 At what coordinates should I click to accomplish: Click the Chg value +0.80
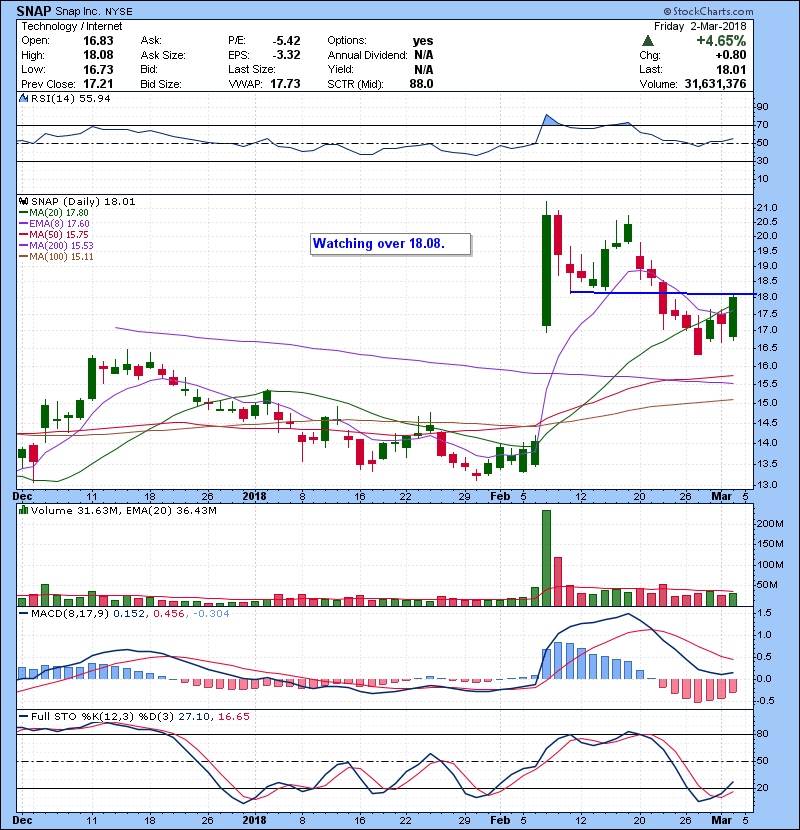click(x=731, y=55)
